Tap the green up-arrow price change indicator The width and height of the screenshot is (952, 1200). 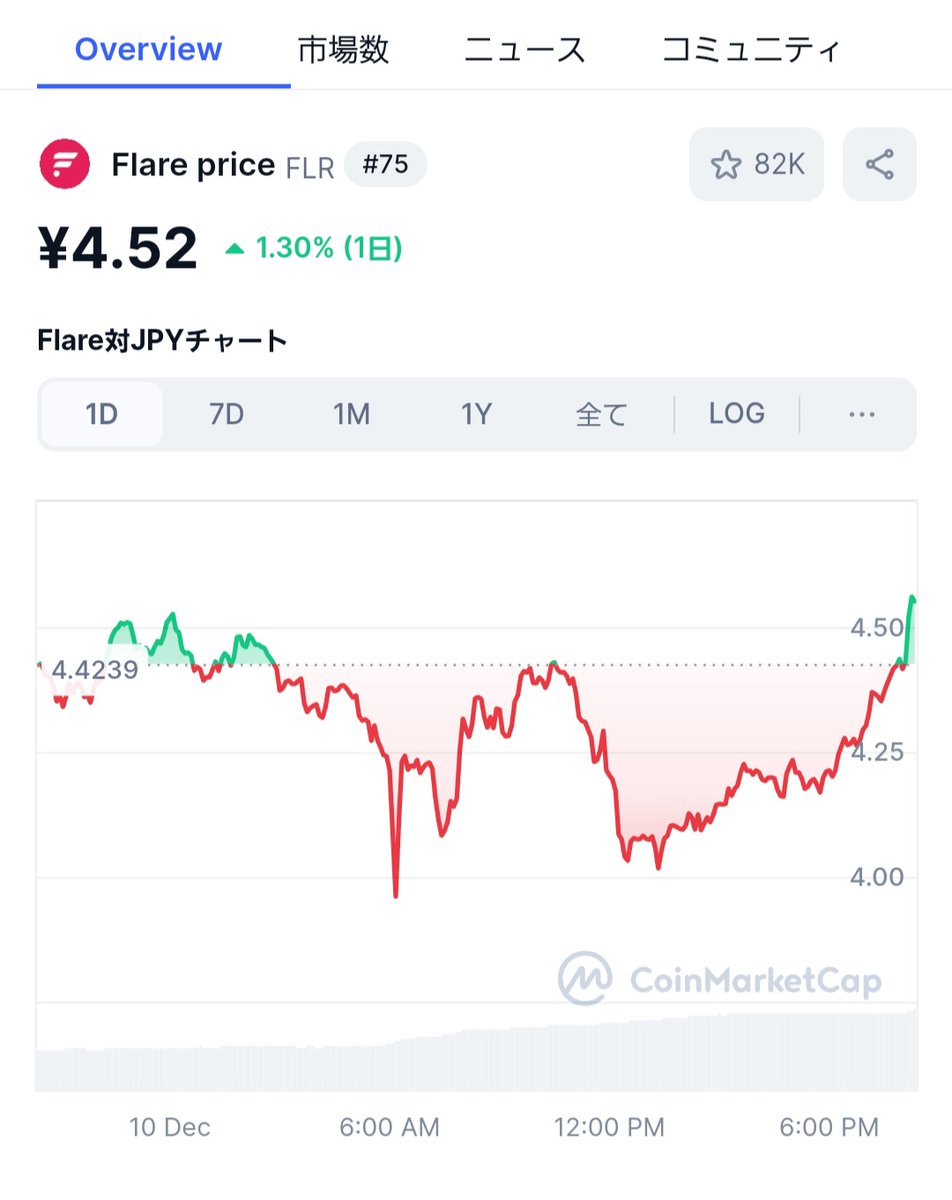point(234,249)
